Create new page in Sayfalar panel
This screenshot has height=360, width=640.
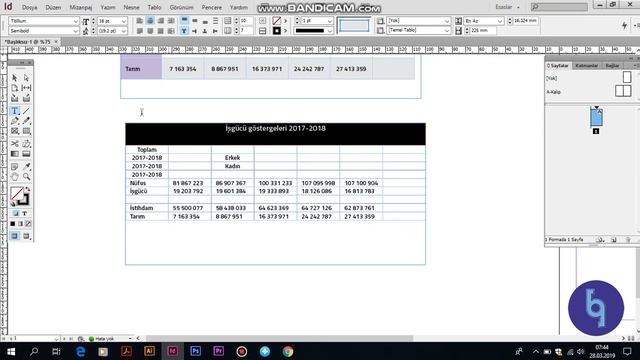614,240
